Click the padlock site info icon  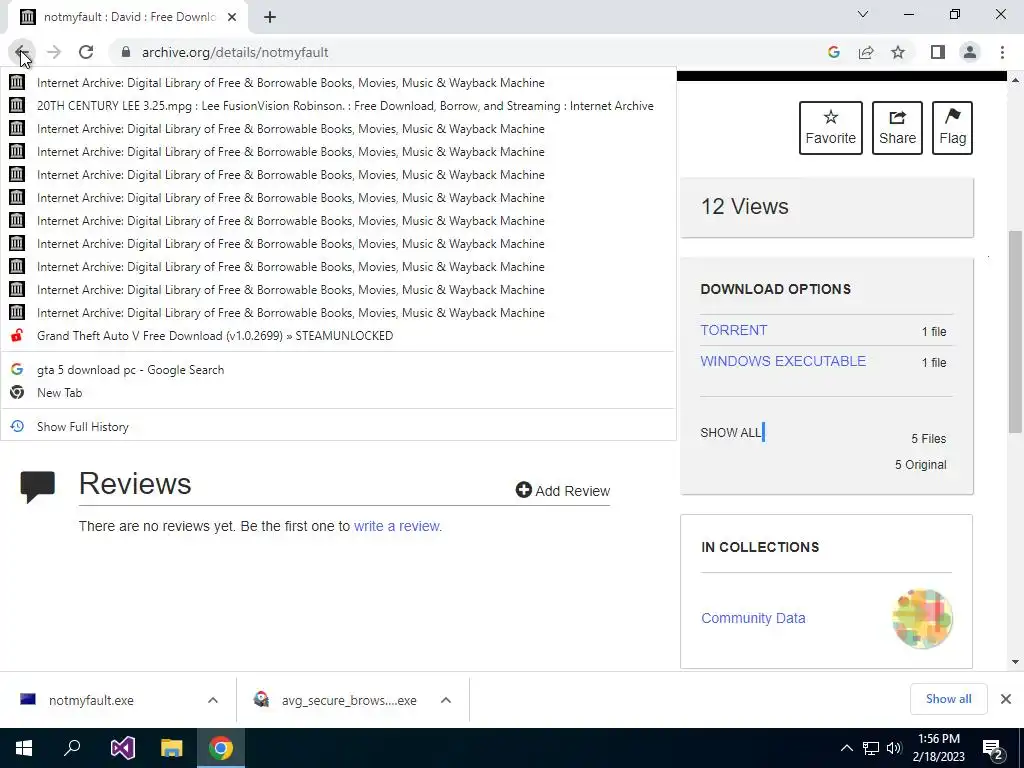[126, 52]
